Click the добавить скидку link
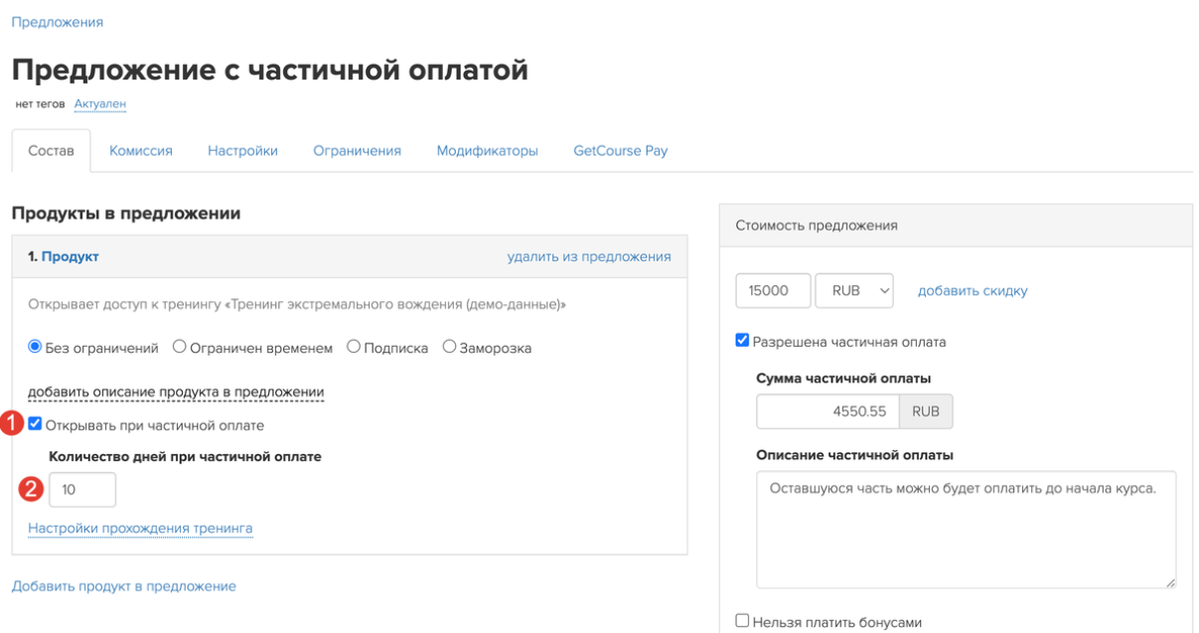 click(x=973, y=291)
